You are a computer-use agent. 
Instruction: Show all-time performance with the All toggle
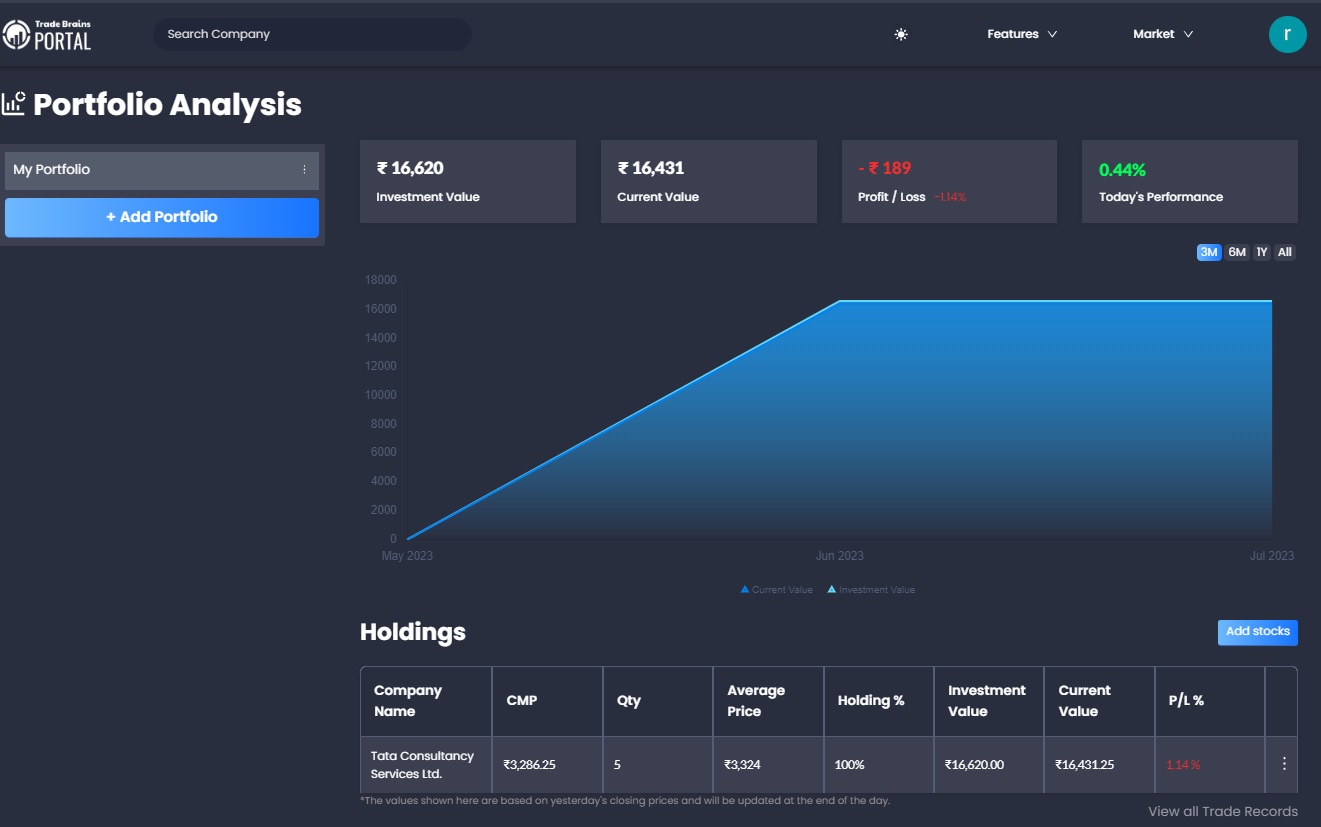click(x=1284, y=252)
